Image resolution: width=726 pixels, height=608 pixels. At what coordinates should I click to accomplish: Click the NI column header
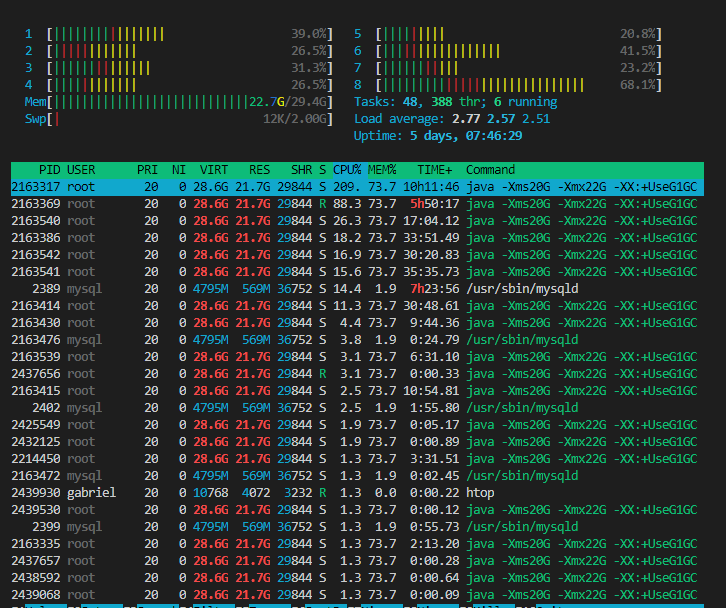pos(179,170)
